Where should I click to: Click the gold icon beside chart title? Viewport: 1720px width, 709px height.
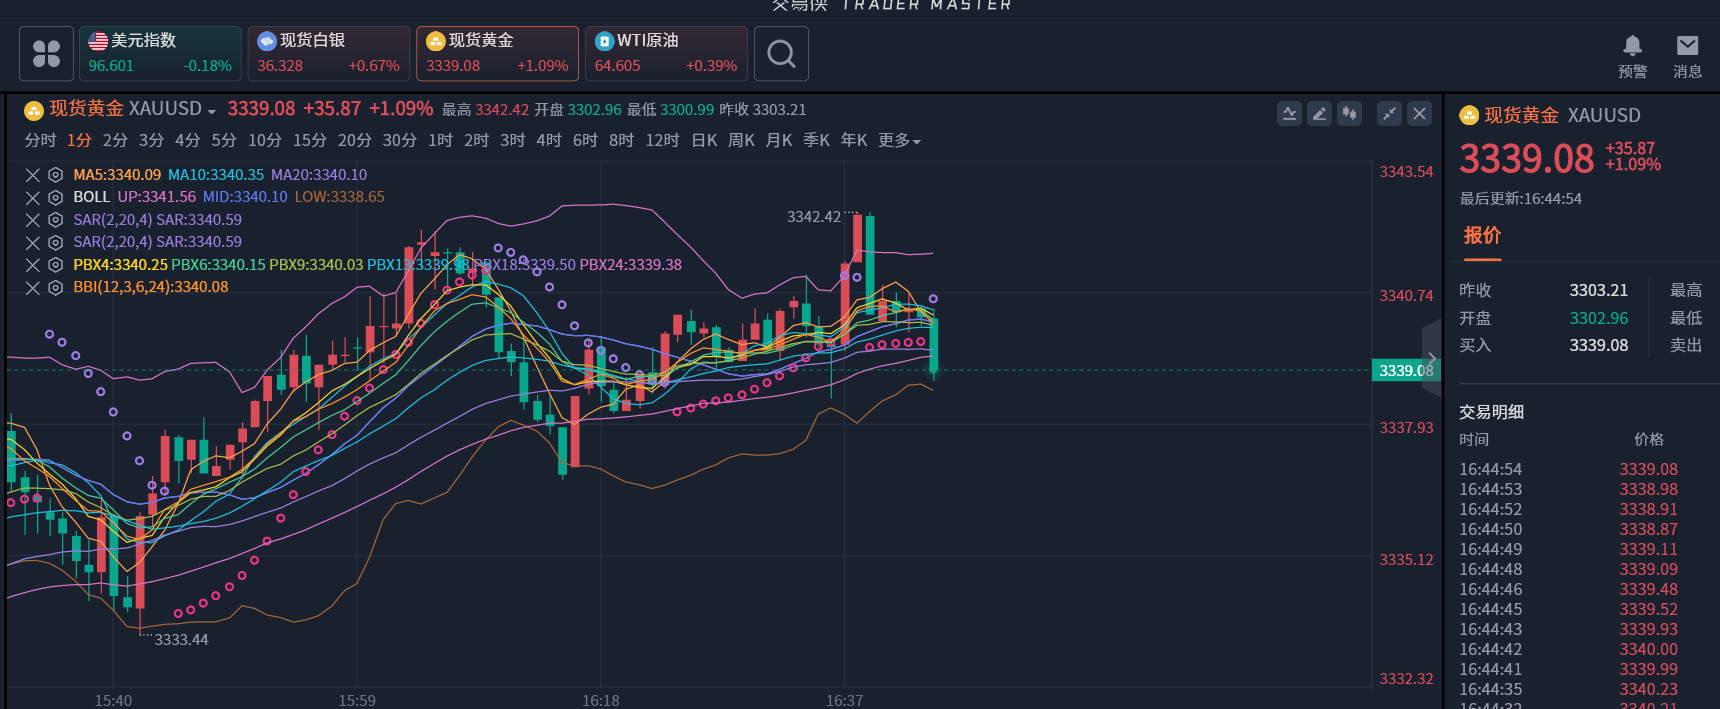pyautogui.click(x=33, y=110)
